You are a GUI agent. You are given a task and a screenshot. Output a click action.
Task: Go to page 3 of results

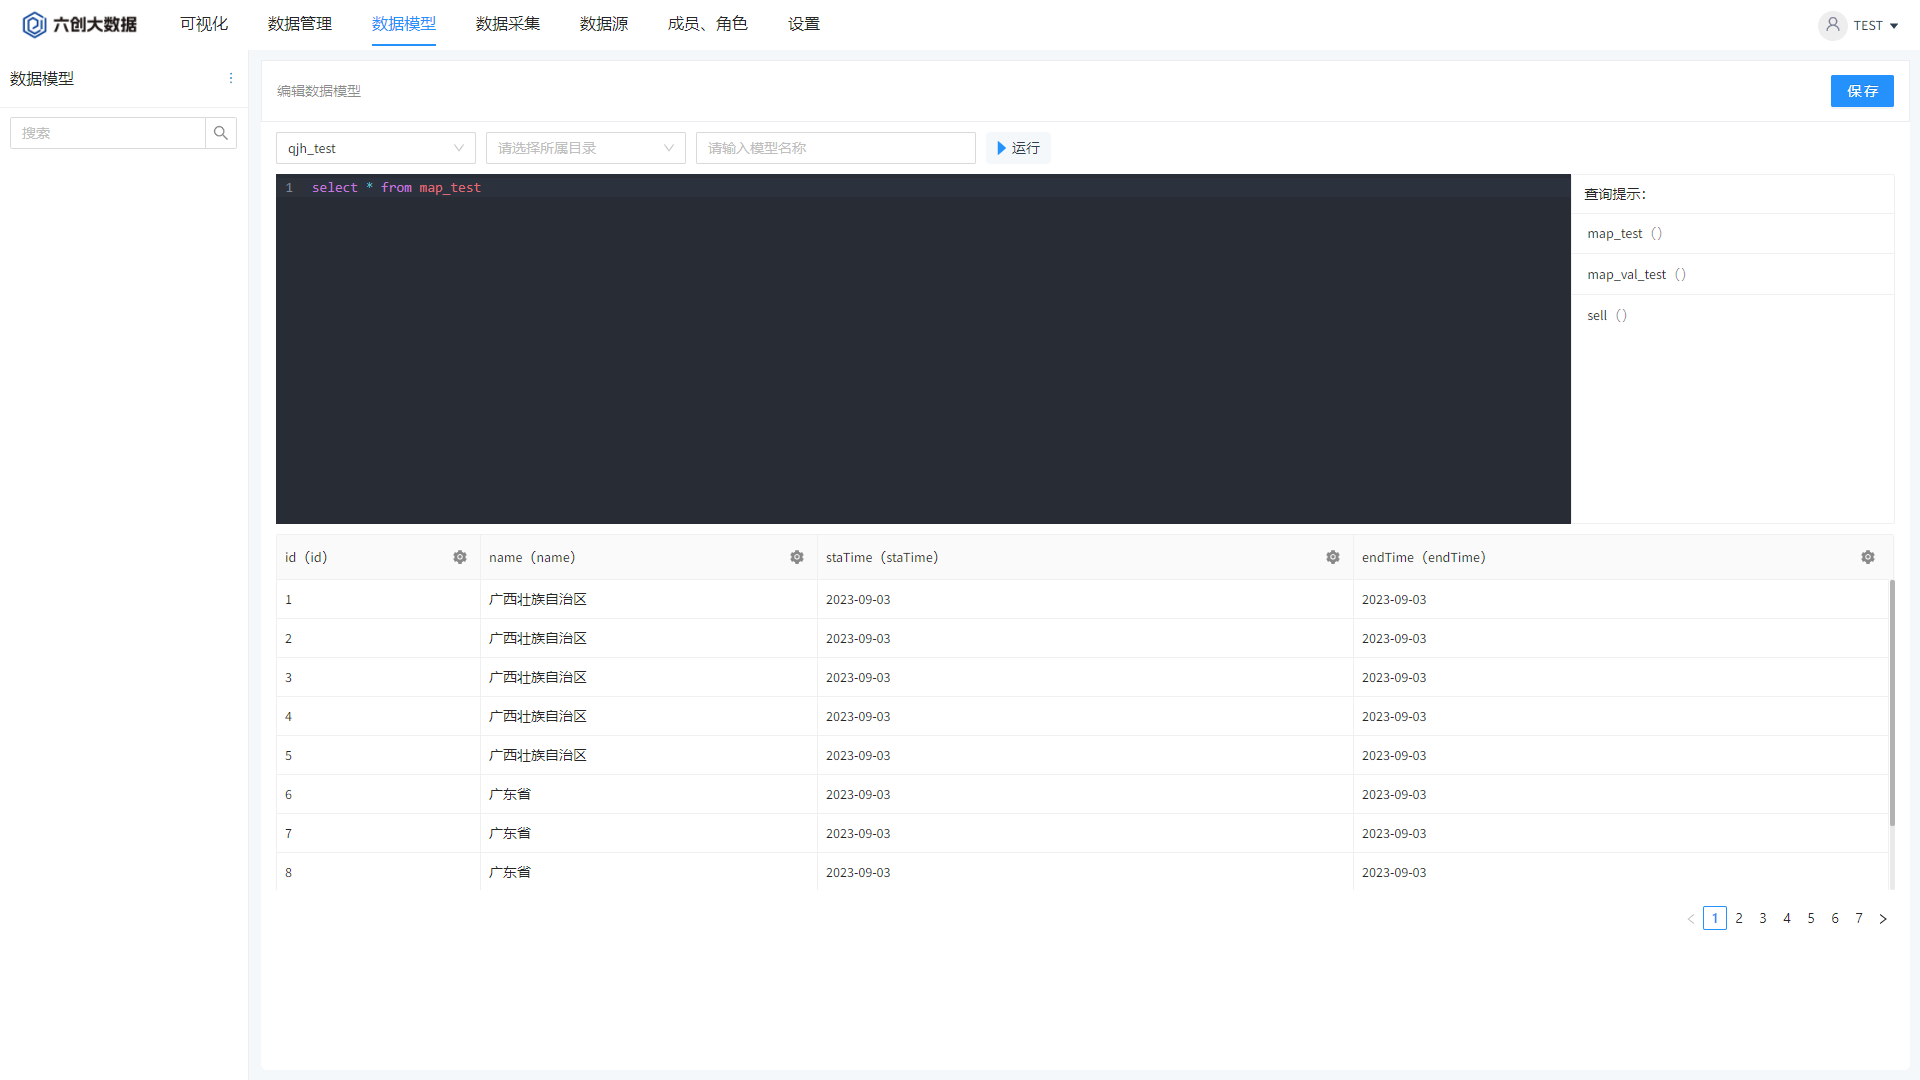click(x=1763, y=918)
